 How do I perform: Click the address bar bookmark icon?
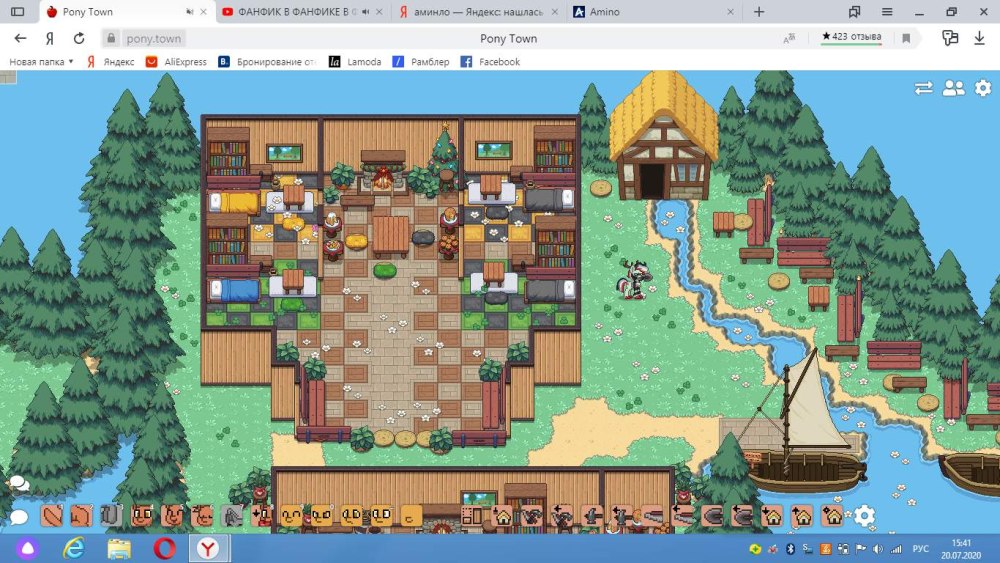(906, 38)
